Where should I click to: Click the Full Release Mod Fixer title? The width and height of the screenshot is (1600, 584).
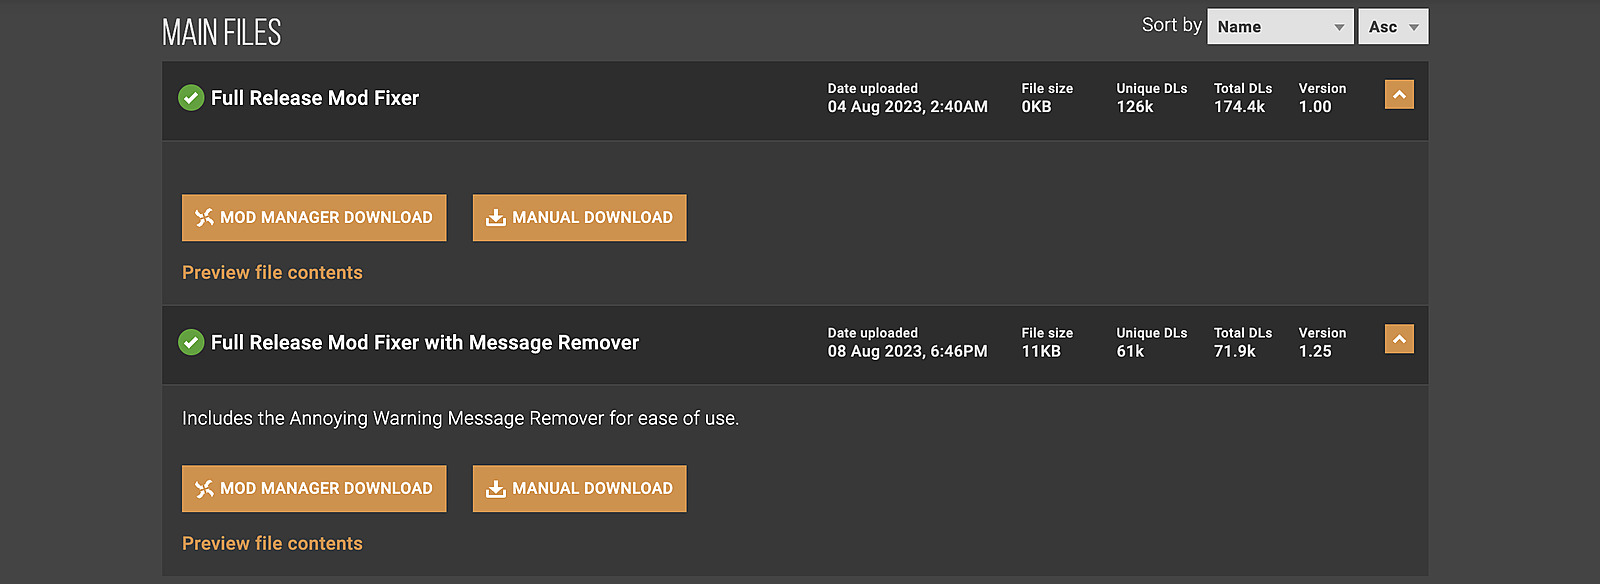(x=315, y=98)
